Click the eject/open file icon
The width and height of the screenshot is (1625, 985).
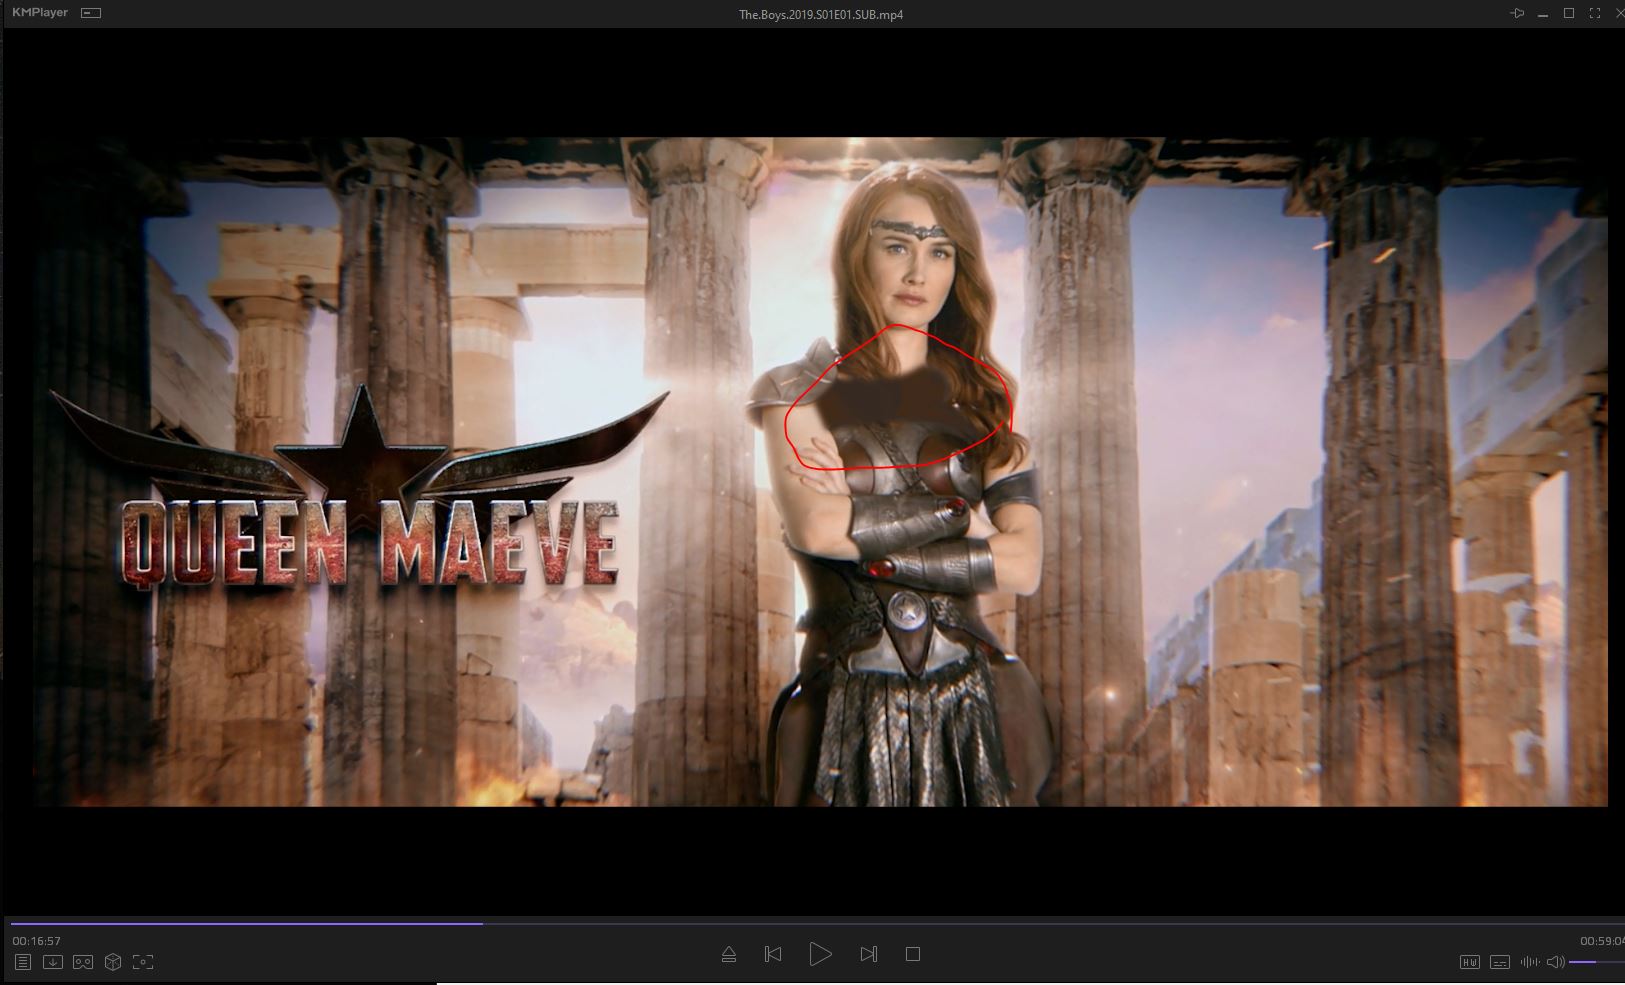click(x=729, y=955)
